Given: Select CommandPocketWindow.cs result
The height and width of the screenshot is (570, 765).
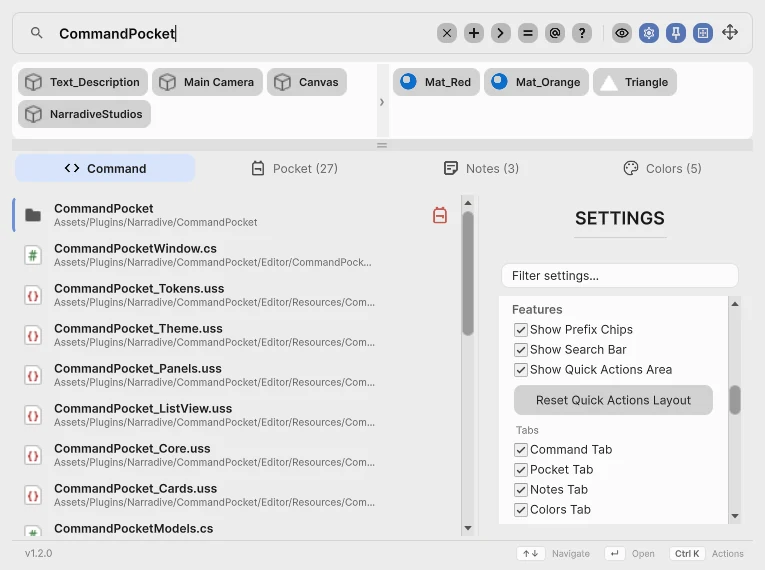Looking at the screenshot, I should [234, 255].
